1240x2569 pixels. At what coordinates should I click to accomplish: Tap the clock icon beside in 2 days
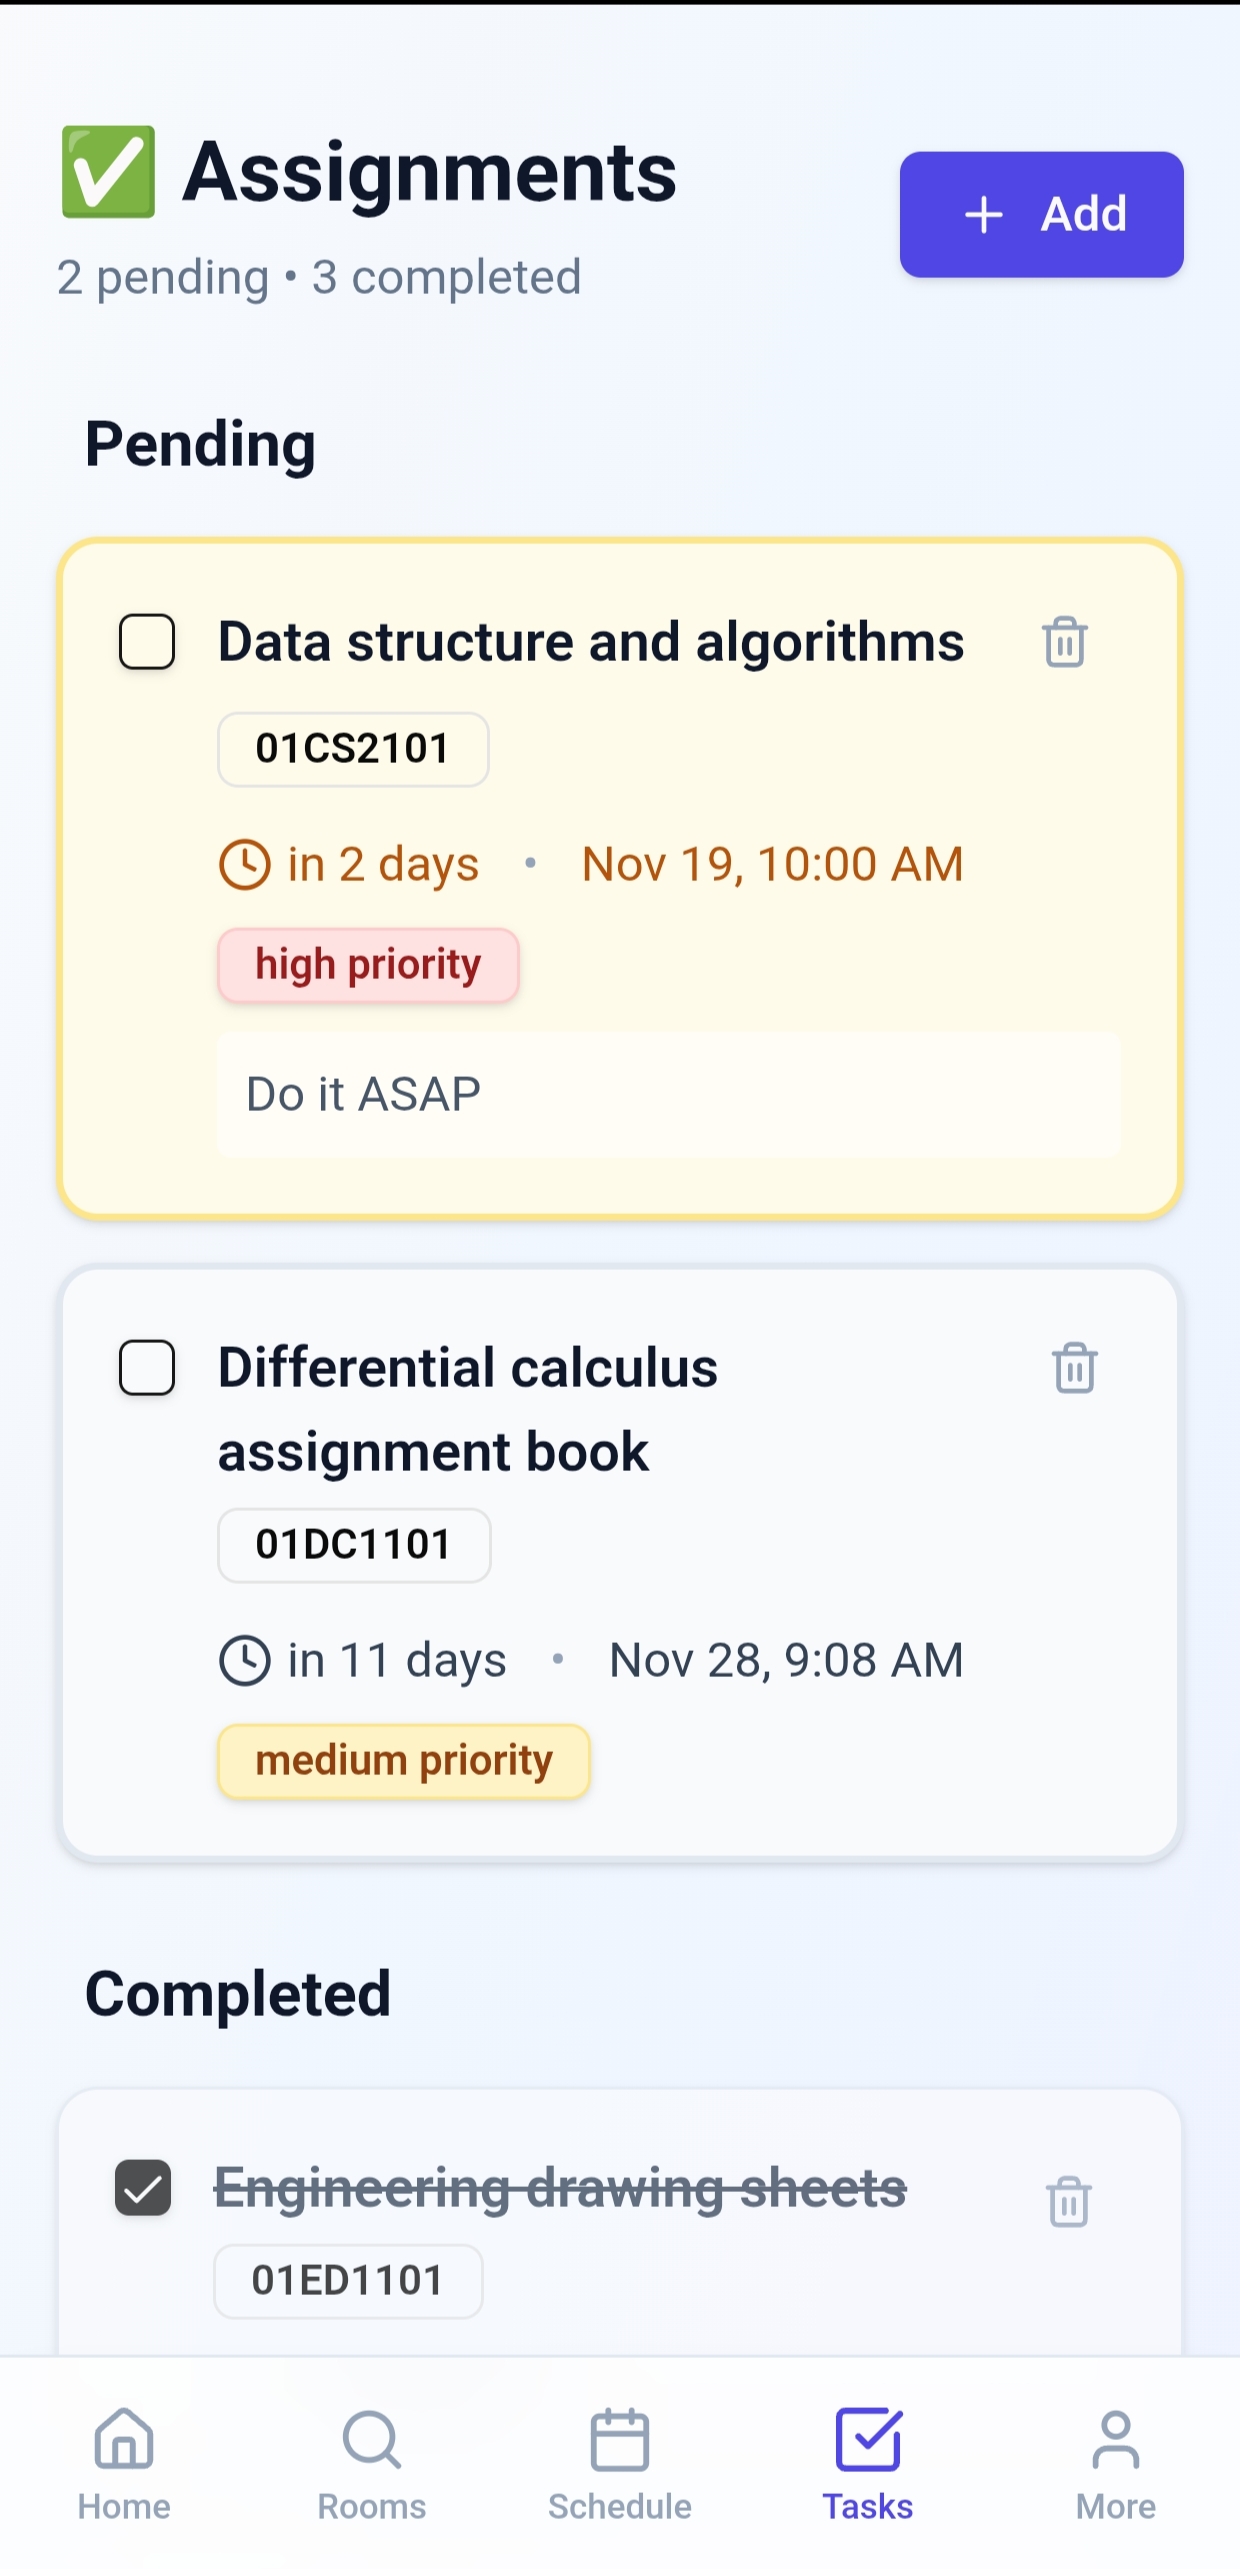[245, 864]
